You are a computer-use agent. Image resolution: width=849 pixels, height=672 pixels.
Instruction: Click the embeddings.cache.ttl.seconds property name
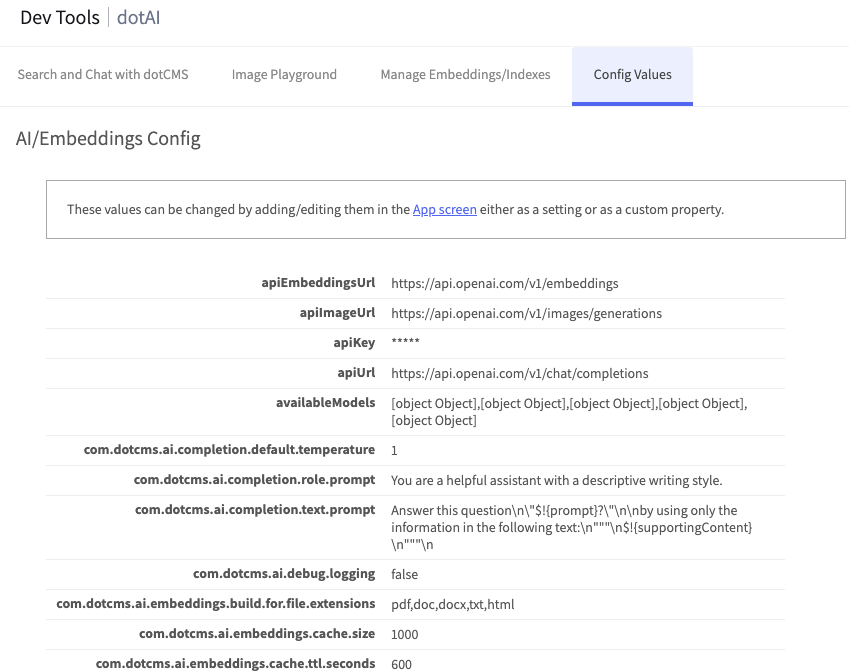(235, 663)
